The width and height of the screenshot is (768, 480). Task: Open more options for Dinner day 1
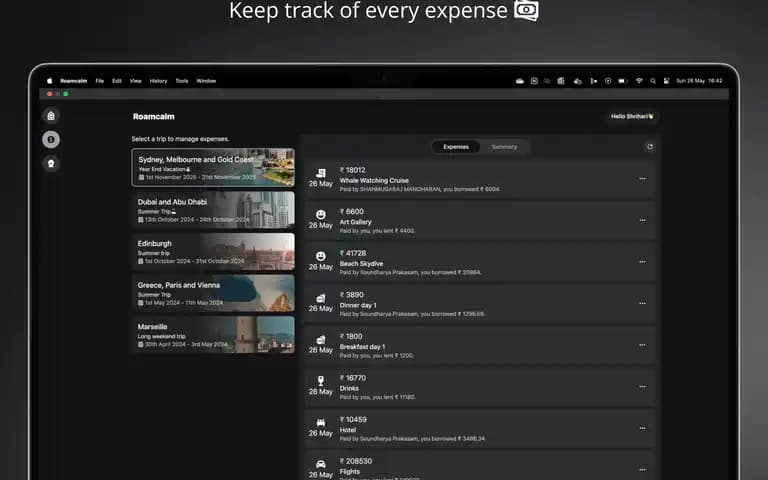642,304
